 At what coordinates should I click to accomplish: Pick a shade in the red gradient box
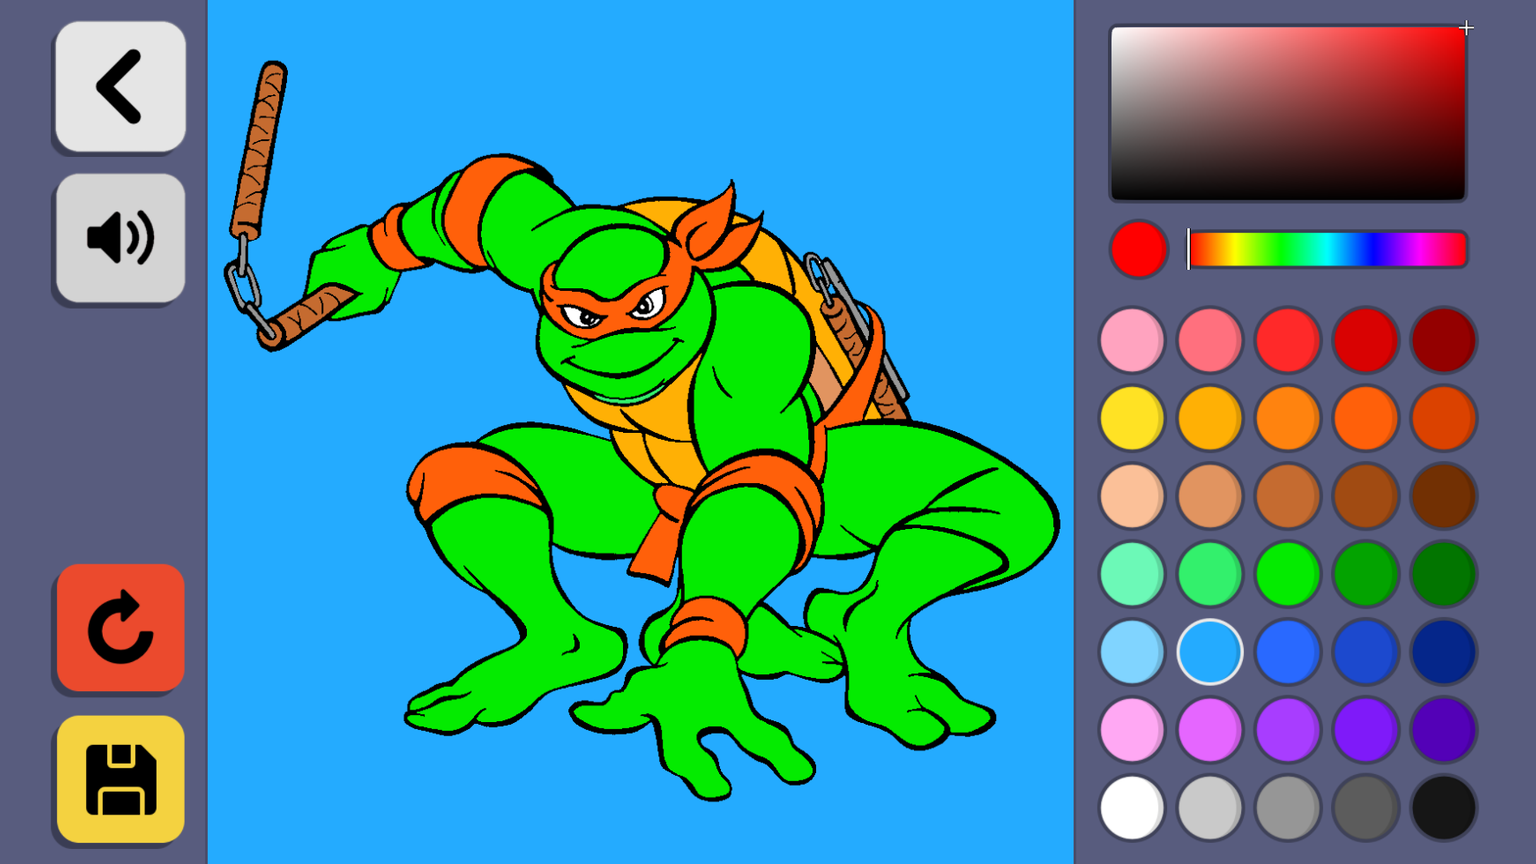(x=1287, y=113)
